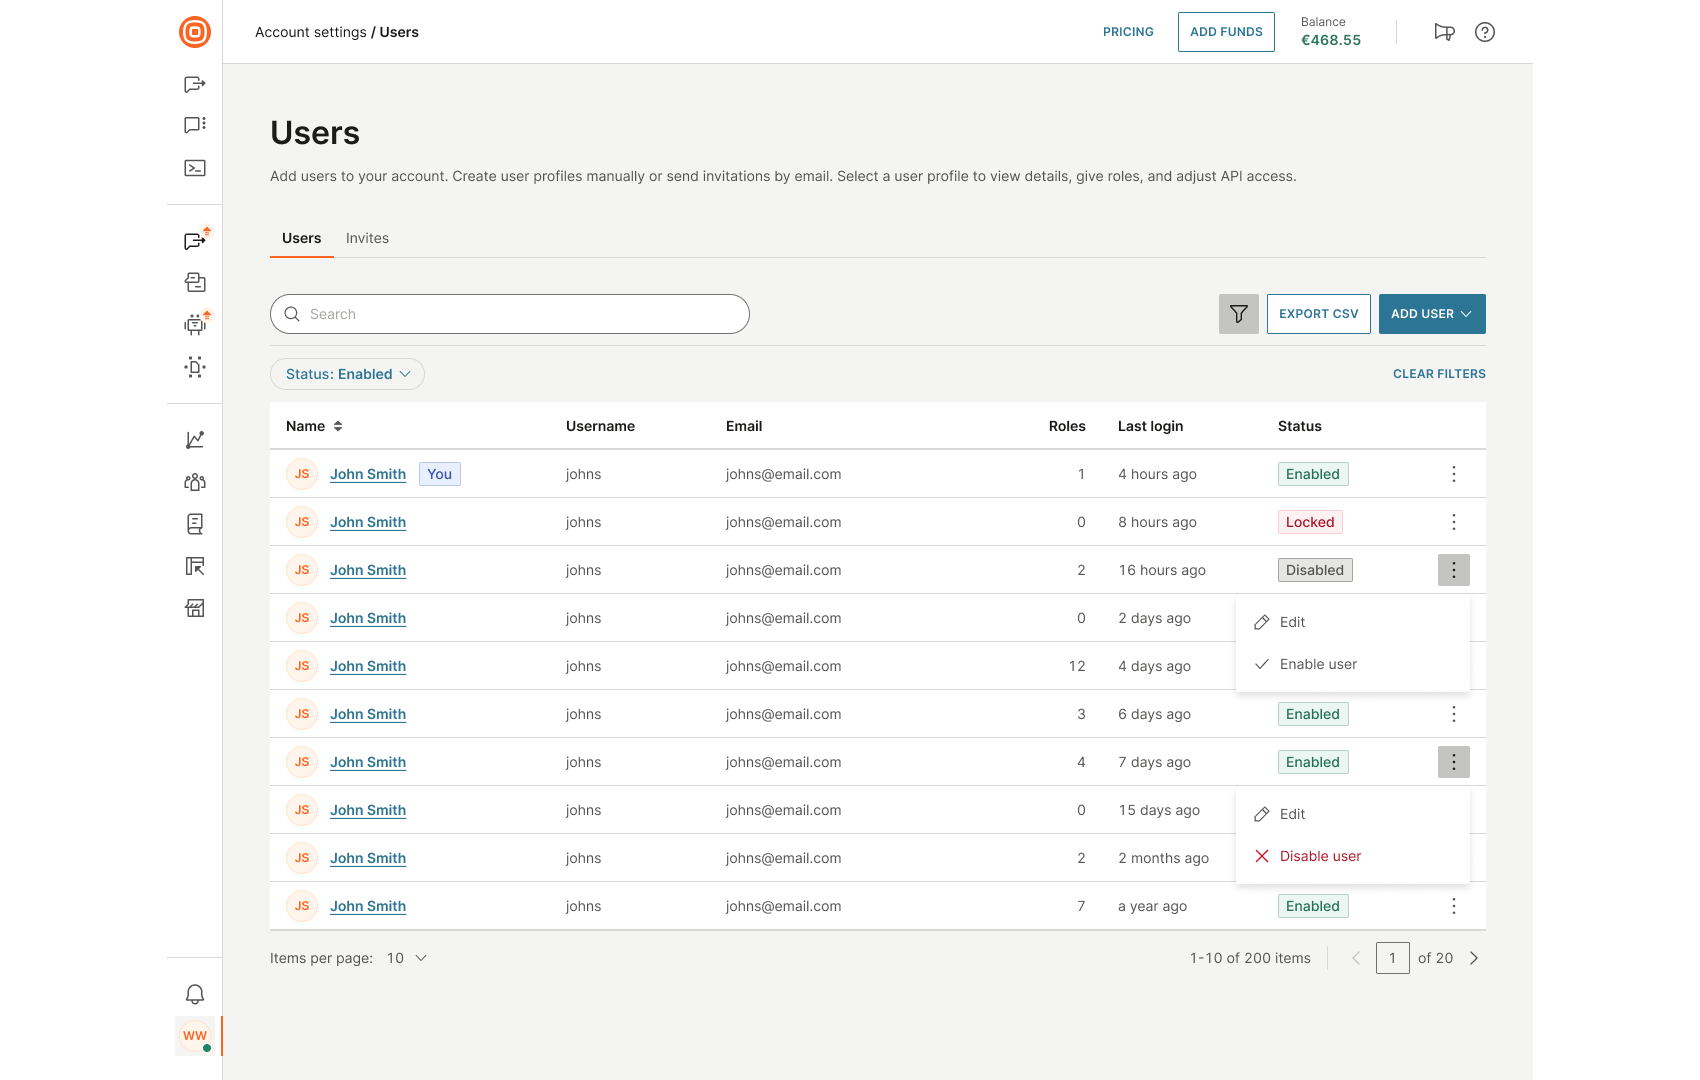Screen dimensions: 1700x1080
Task: Choose Enable user from the menu
Action: (1353, 664)
